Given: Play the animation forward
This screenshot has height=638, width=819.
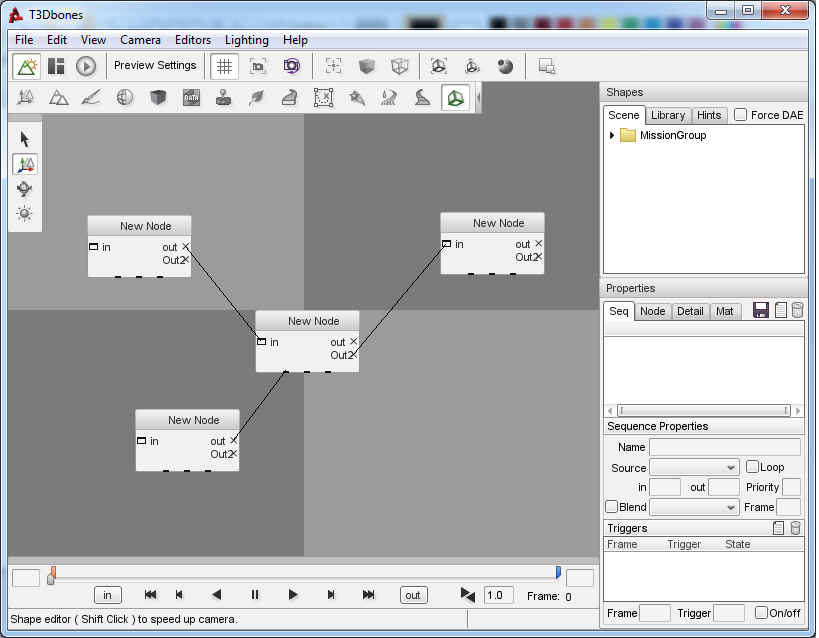Looking at the screenshot, I should click(x=292, y=595).
